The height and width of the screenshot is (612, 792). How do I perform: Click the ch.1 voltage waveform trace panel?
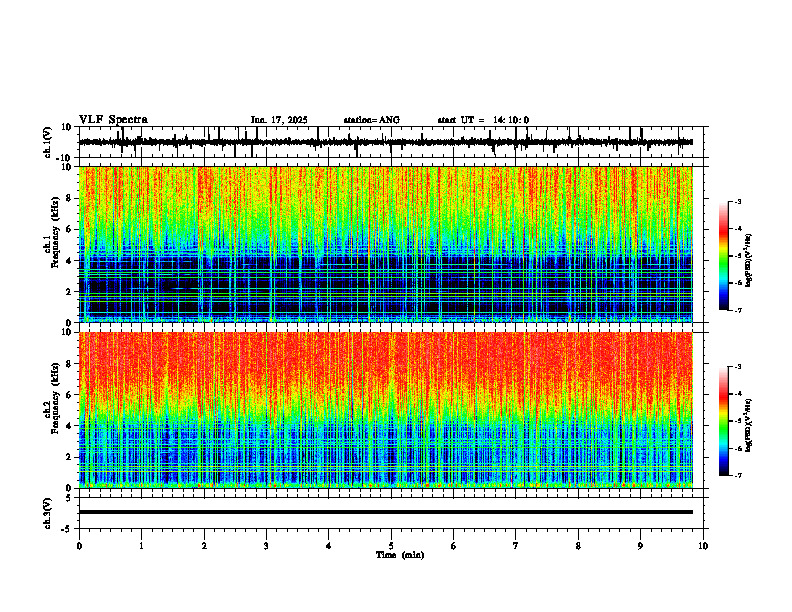click(393, 142)
